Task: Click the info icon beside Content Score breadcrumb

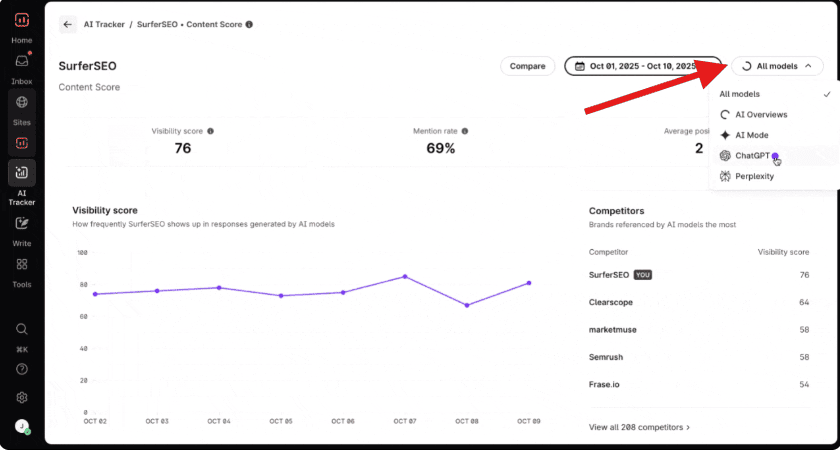Action: 249,24
